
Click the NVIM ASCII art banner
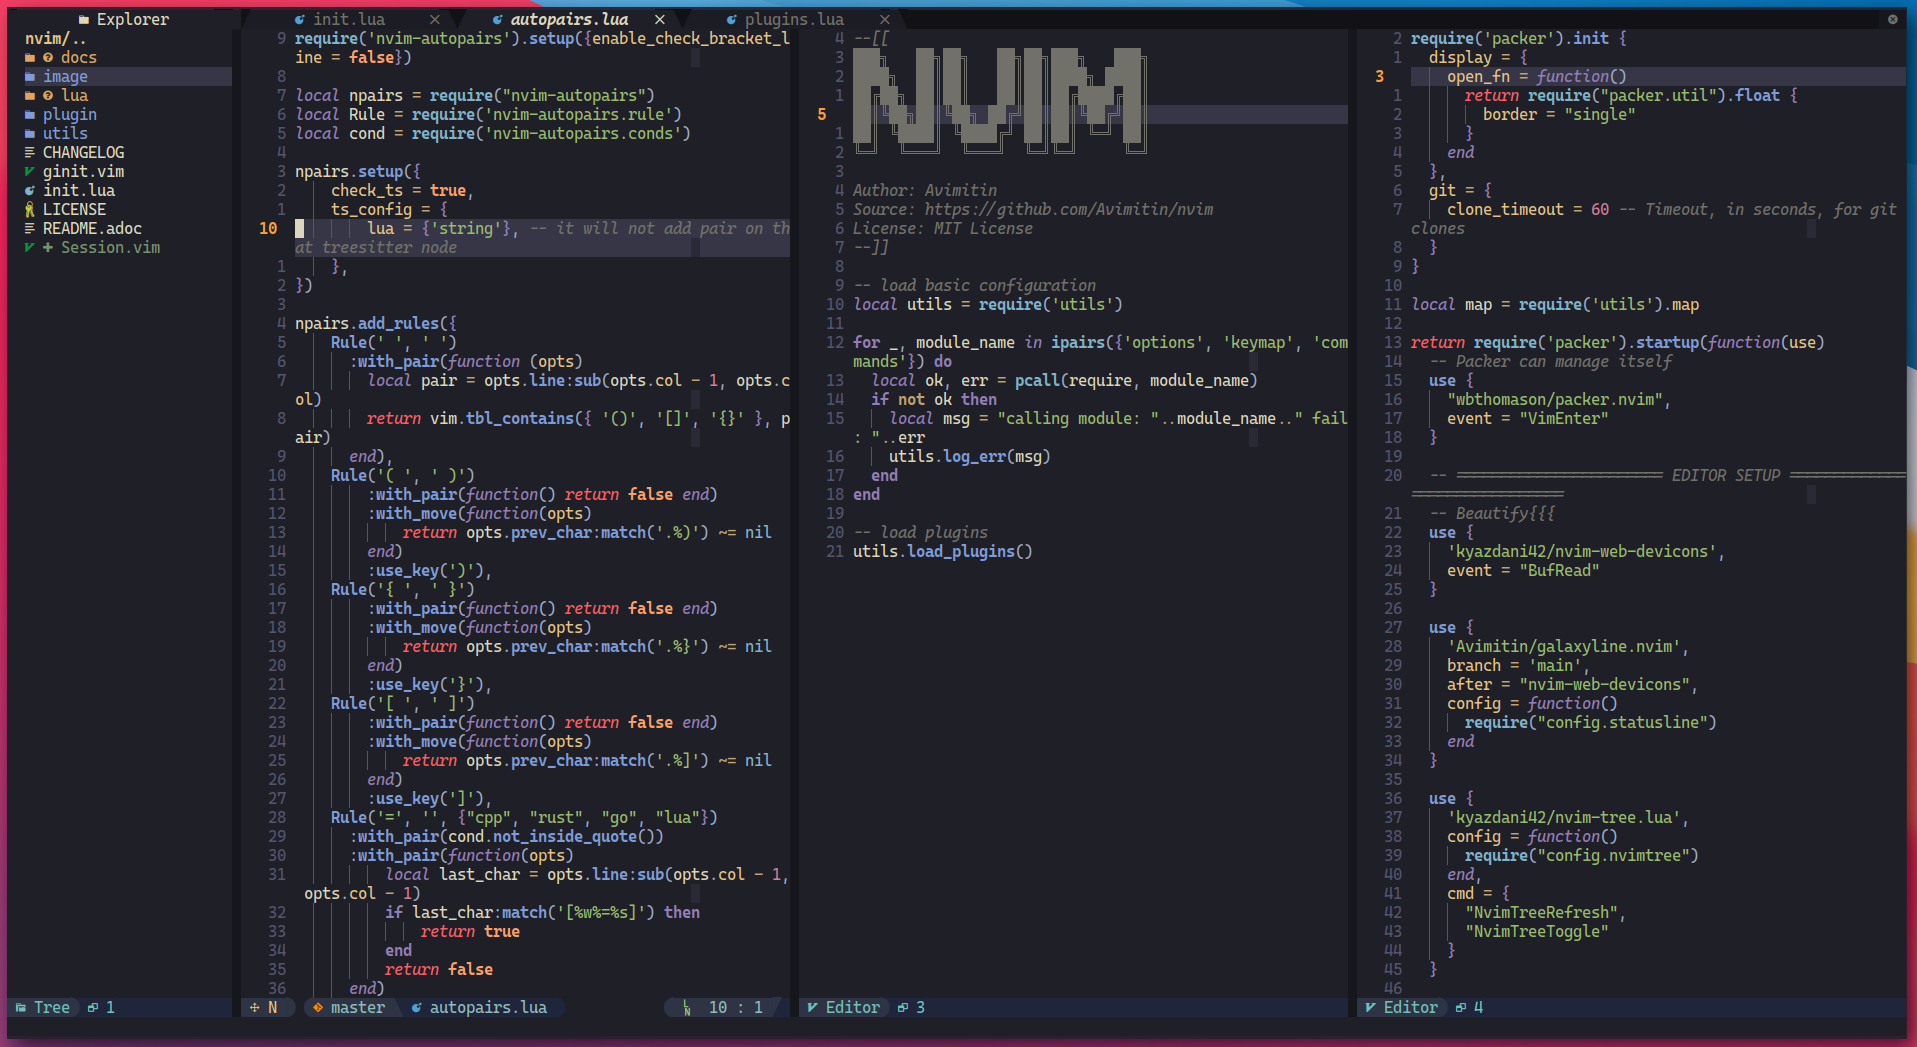(x=999, y=100)
